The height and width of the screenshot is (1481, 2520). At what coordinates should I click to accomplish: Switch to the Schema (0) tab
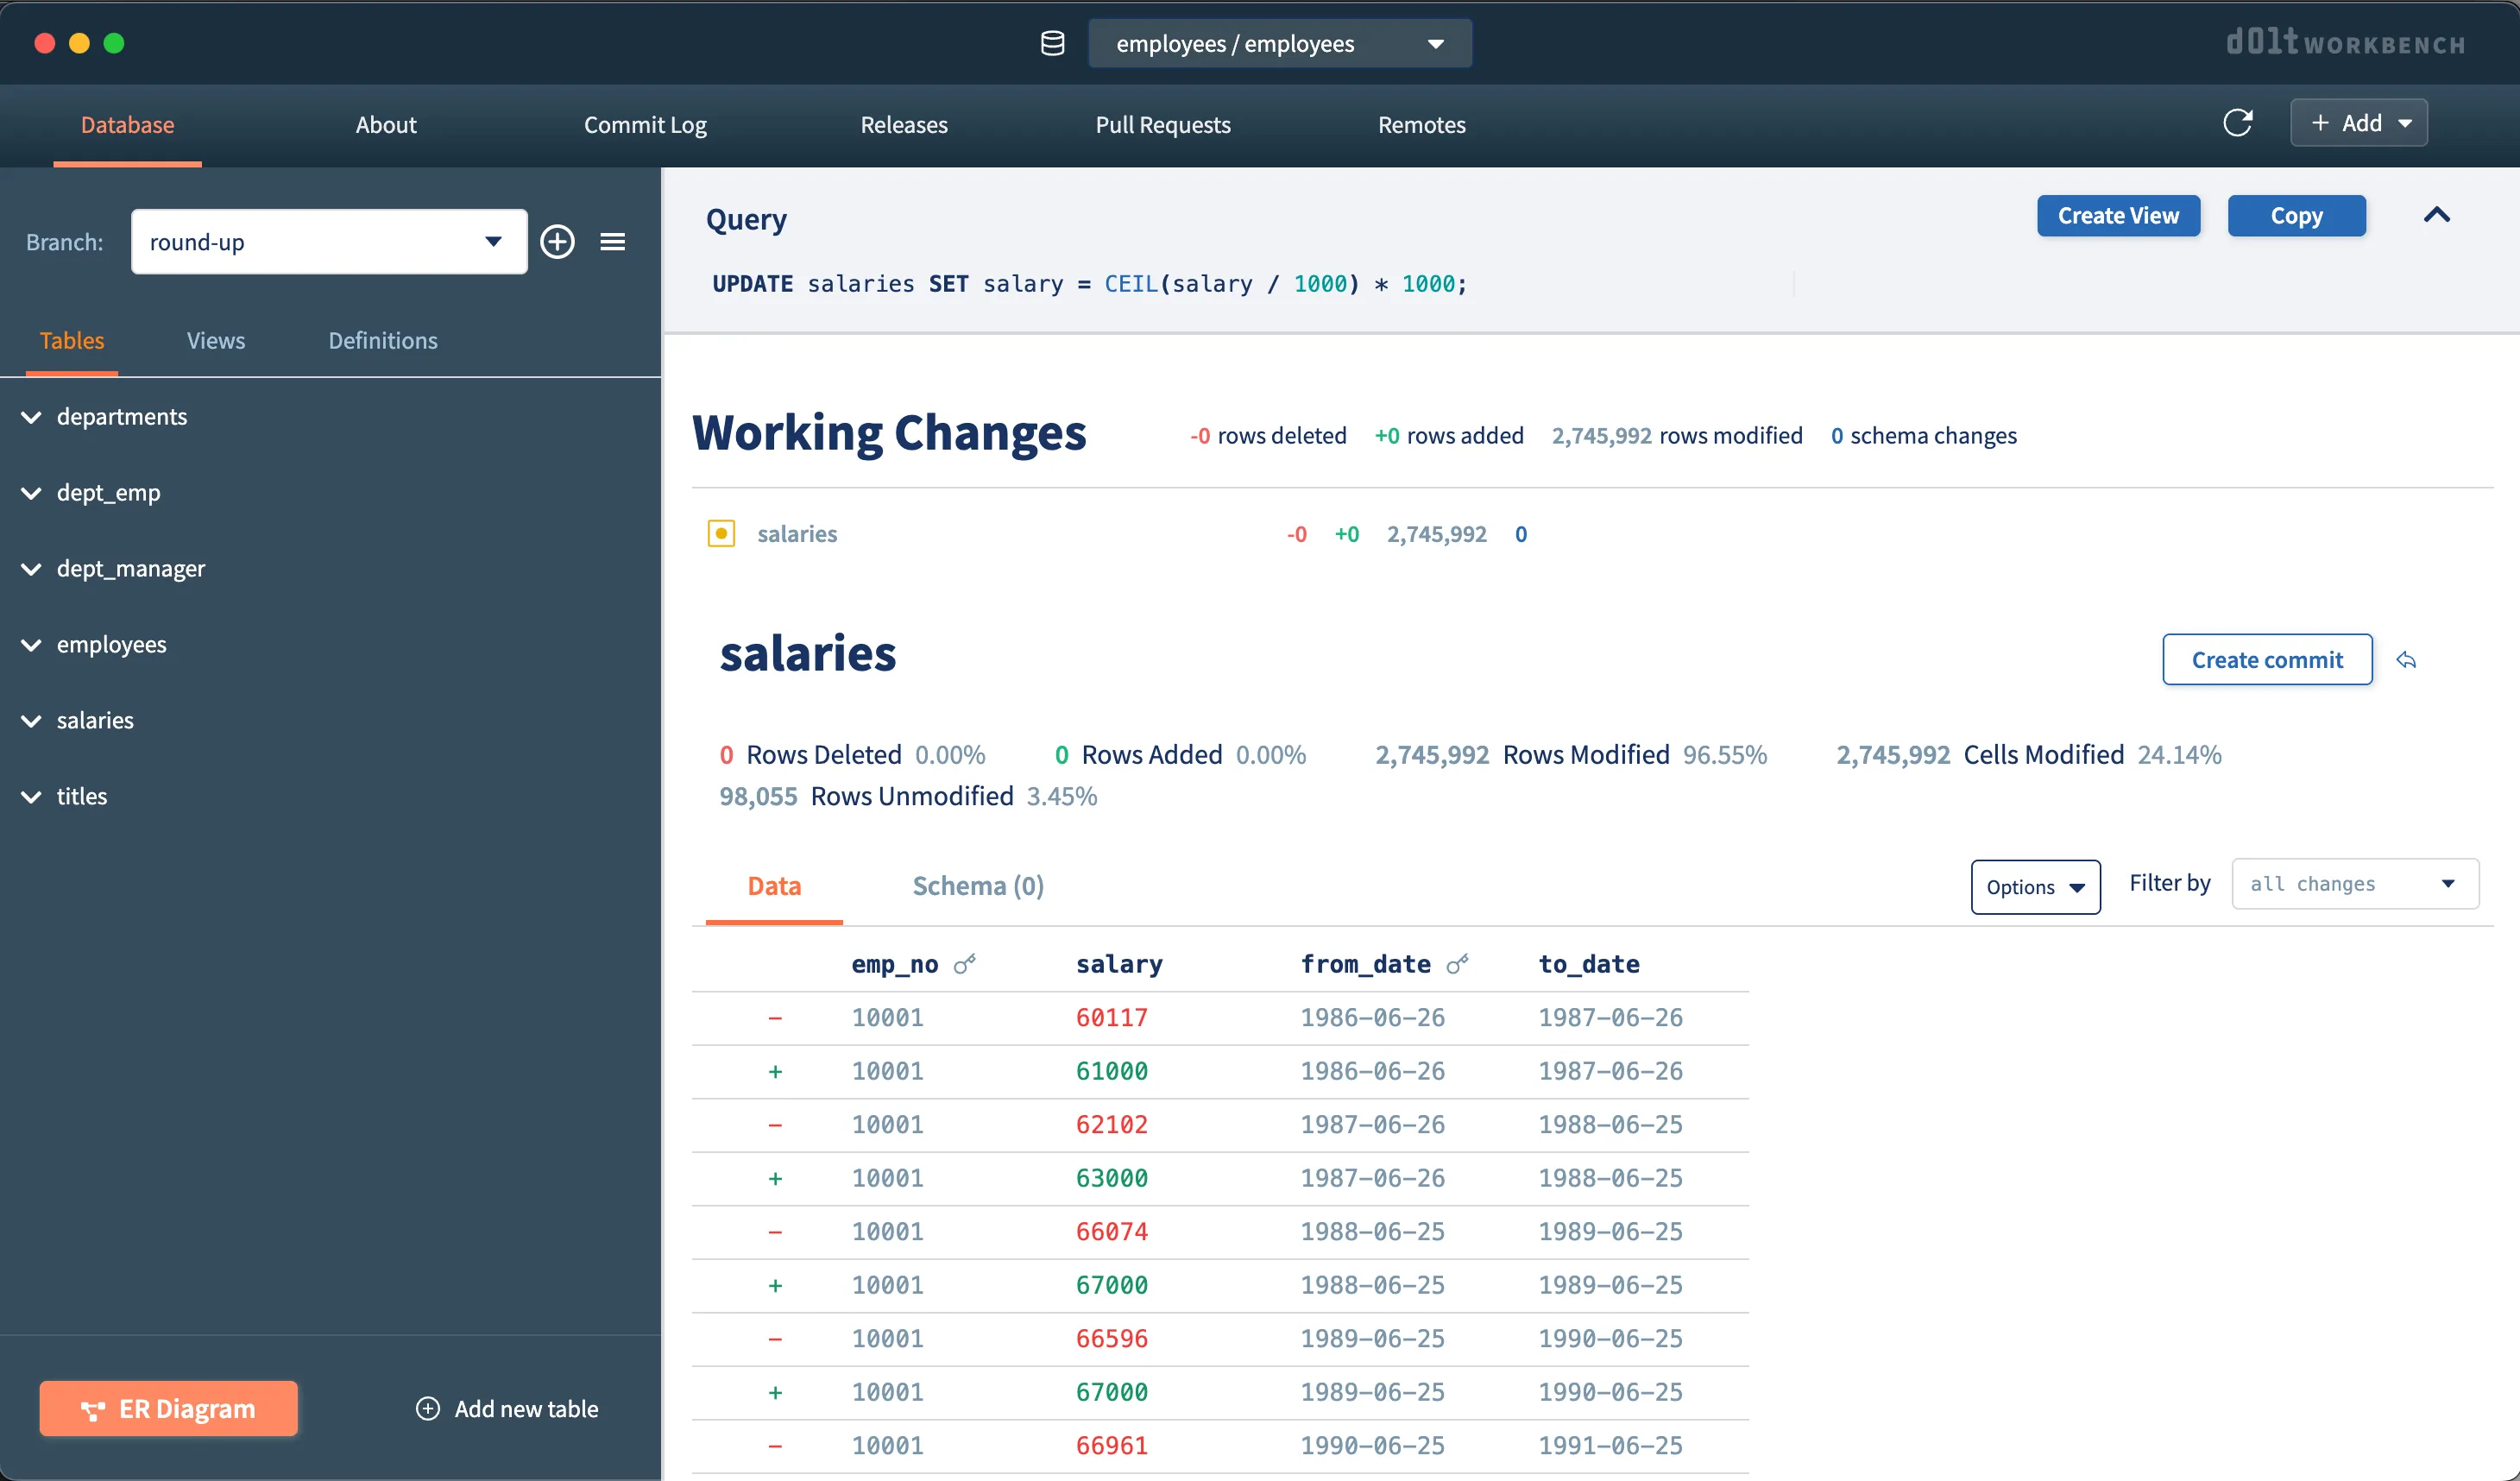[977, 885]
